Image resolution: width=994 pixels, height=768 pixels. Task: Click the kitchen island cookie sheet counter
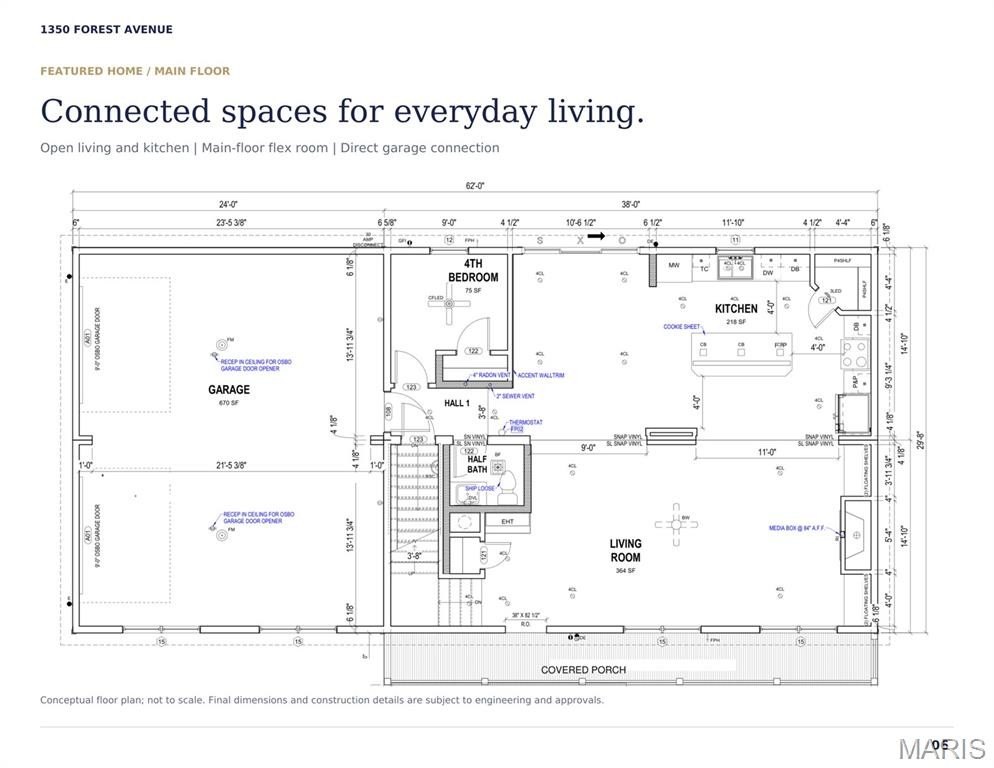pyautogui.click(x=742, y=355)
